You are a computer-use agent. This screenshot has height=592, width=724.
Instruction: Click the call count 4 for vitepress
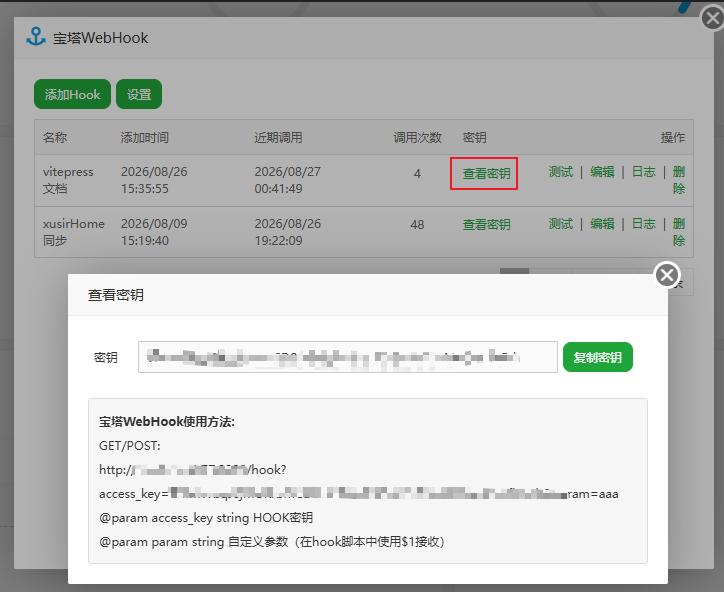pos(417,174)
